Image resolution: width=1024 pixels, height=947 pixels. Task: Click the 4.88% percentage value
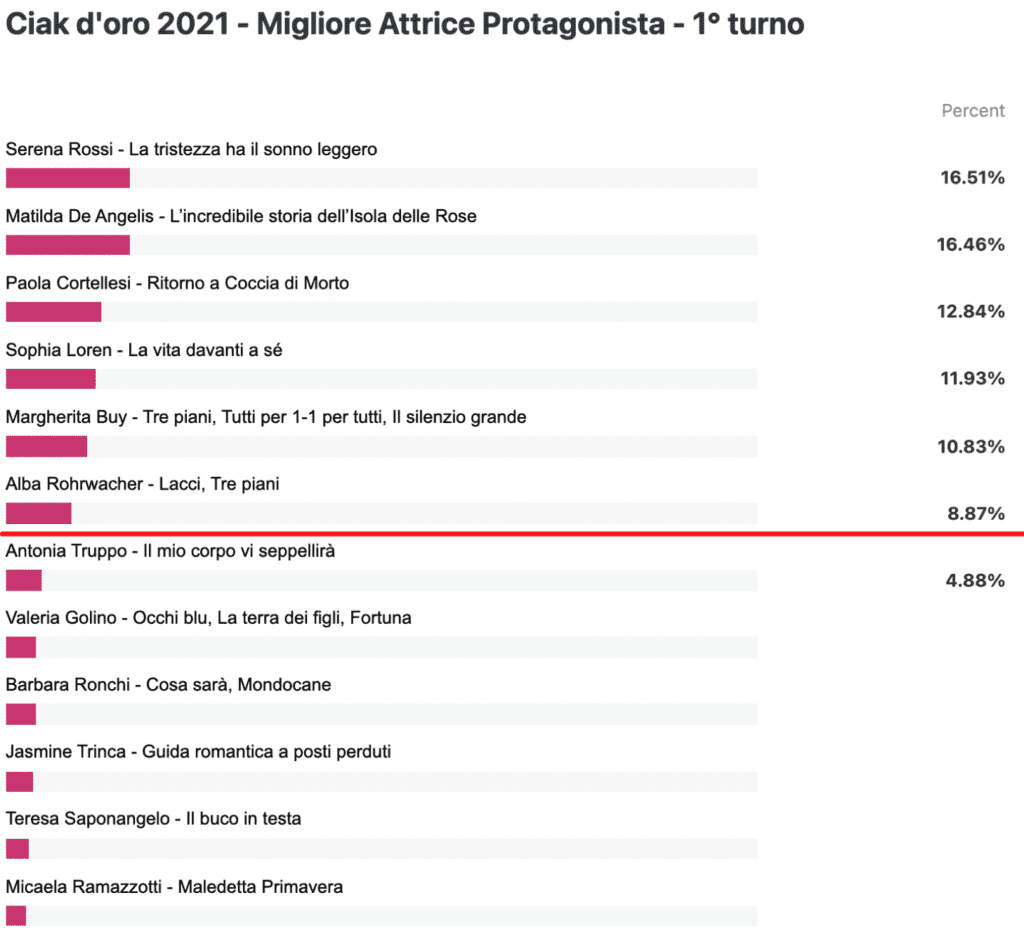(x=975, y=581)
